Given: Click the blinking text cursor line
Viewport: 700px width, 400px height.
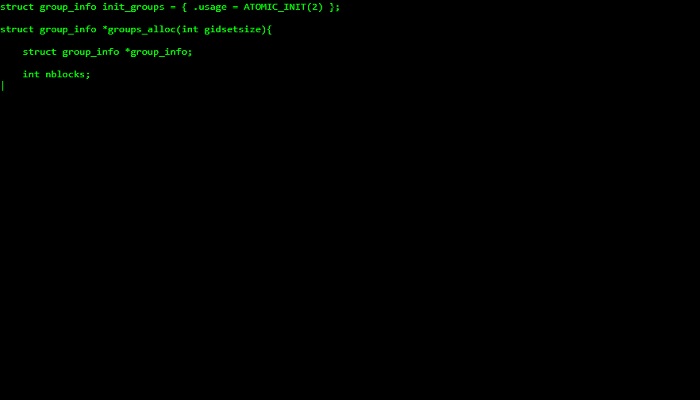Looking at the screenshot, I should click(3, 86).
